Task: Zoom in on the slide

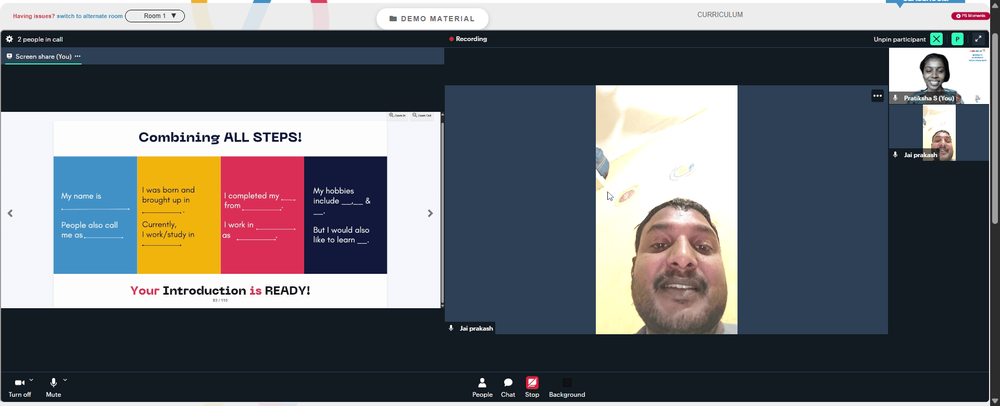Action: [397, 115]
